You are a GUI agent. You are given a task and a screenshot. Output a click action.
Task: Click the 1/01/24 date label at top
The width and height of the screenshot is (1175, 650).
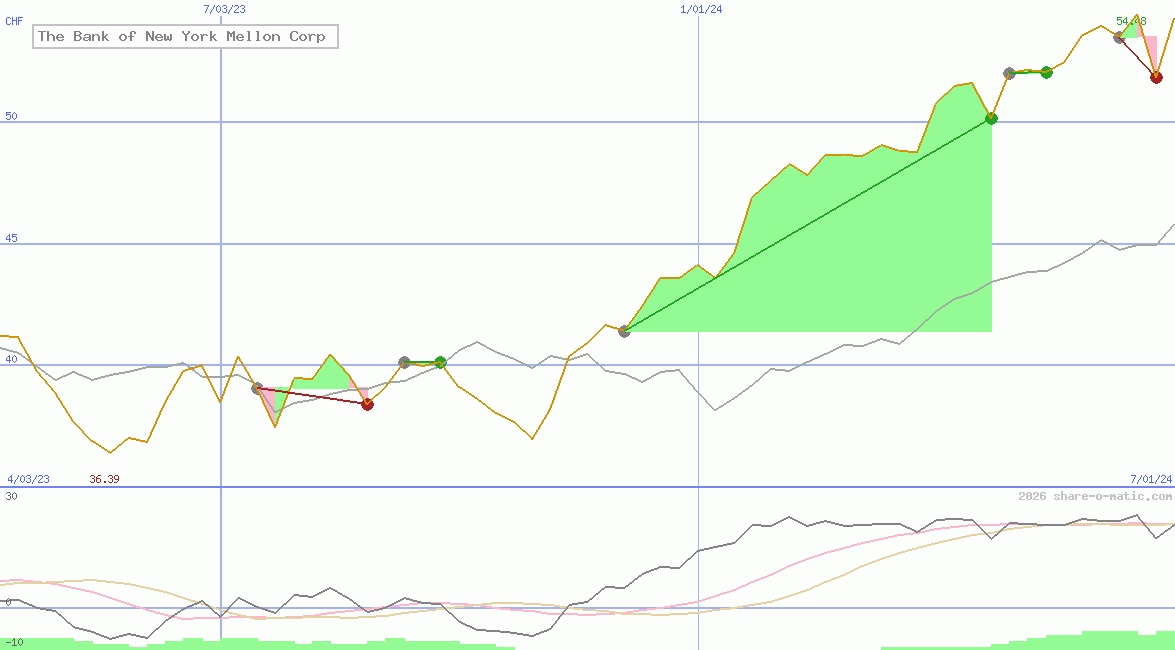pyautogui.click(x=701, y=9)
